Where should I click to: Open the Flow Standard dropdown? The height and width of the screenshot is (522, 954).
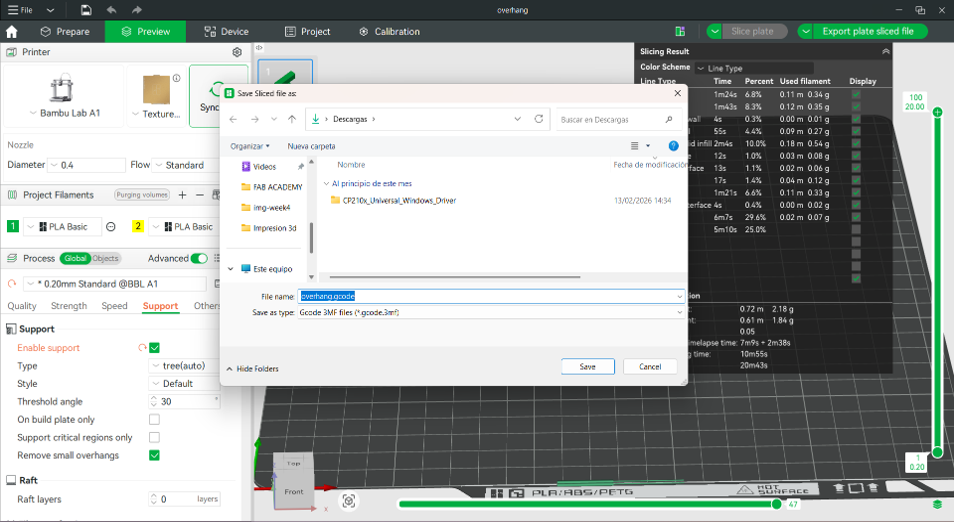coord(186,165)
